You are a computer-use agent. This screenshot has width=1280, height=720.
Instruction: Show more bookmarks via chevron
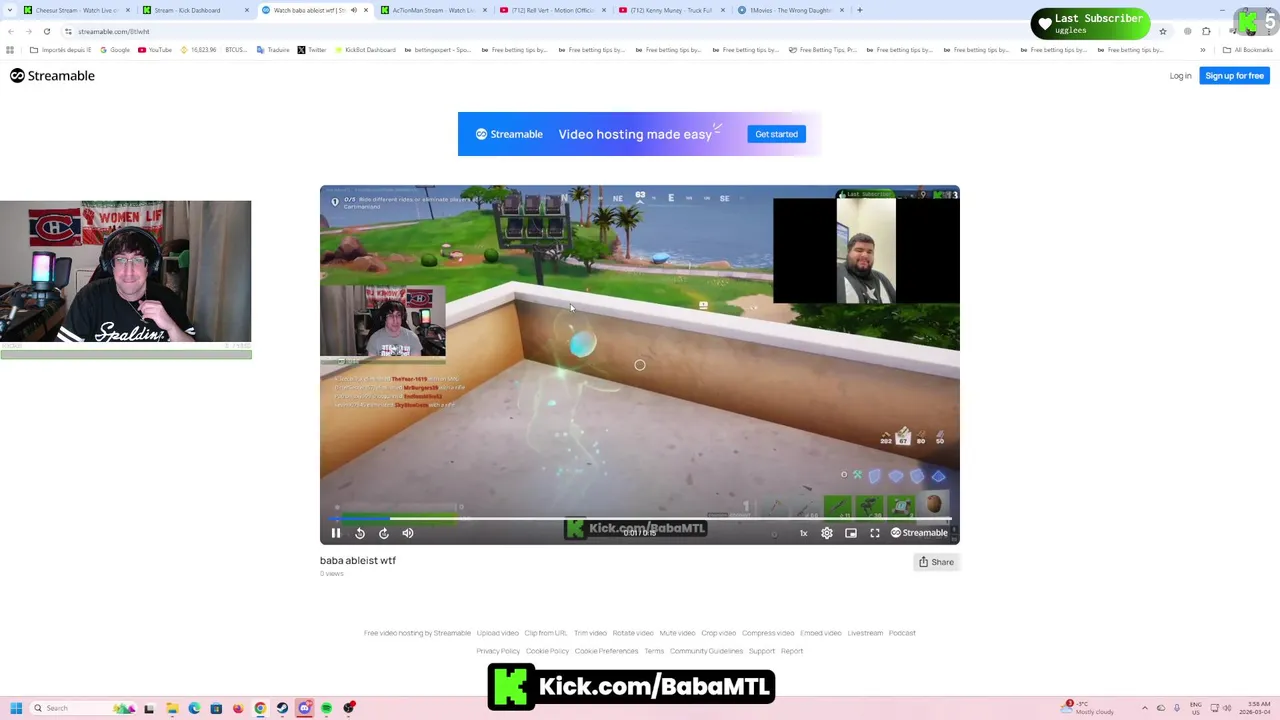click(x=1203, y=50)
